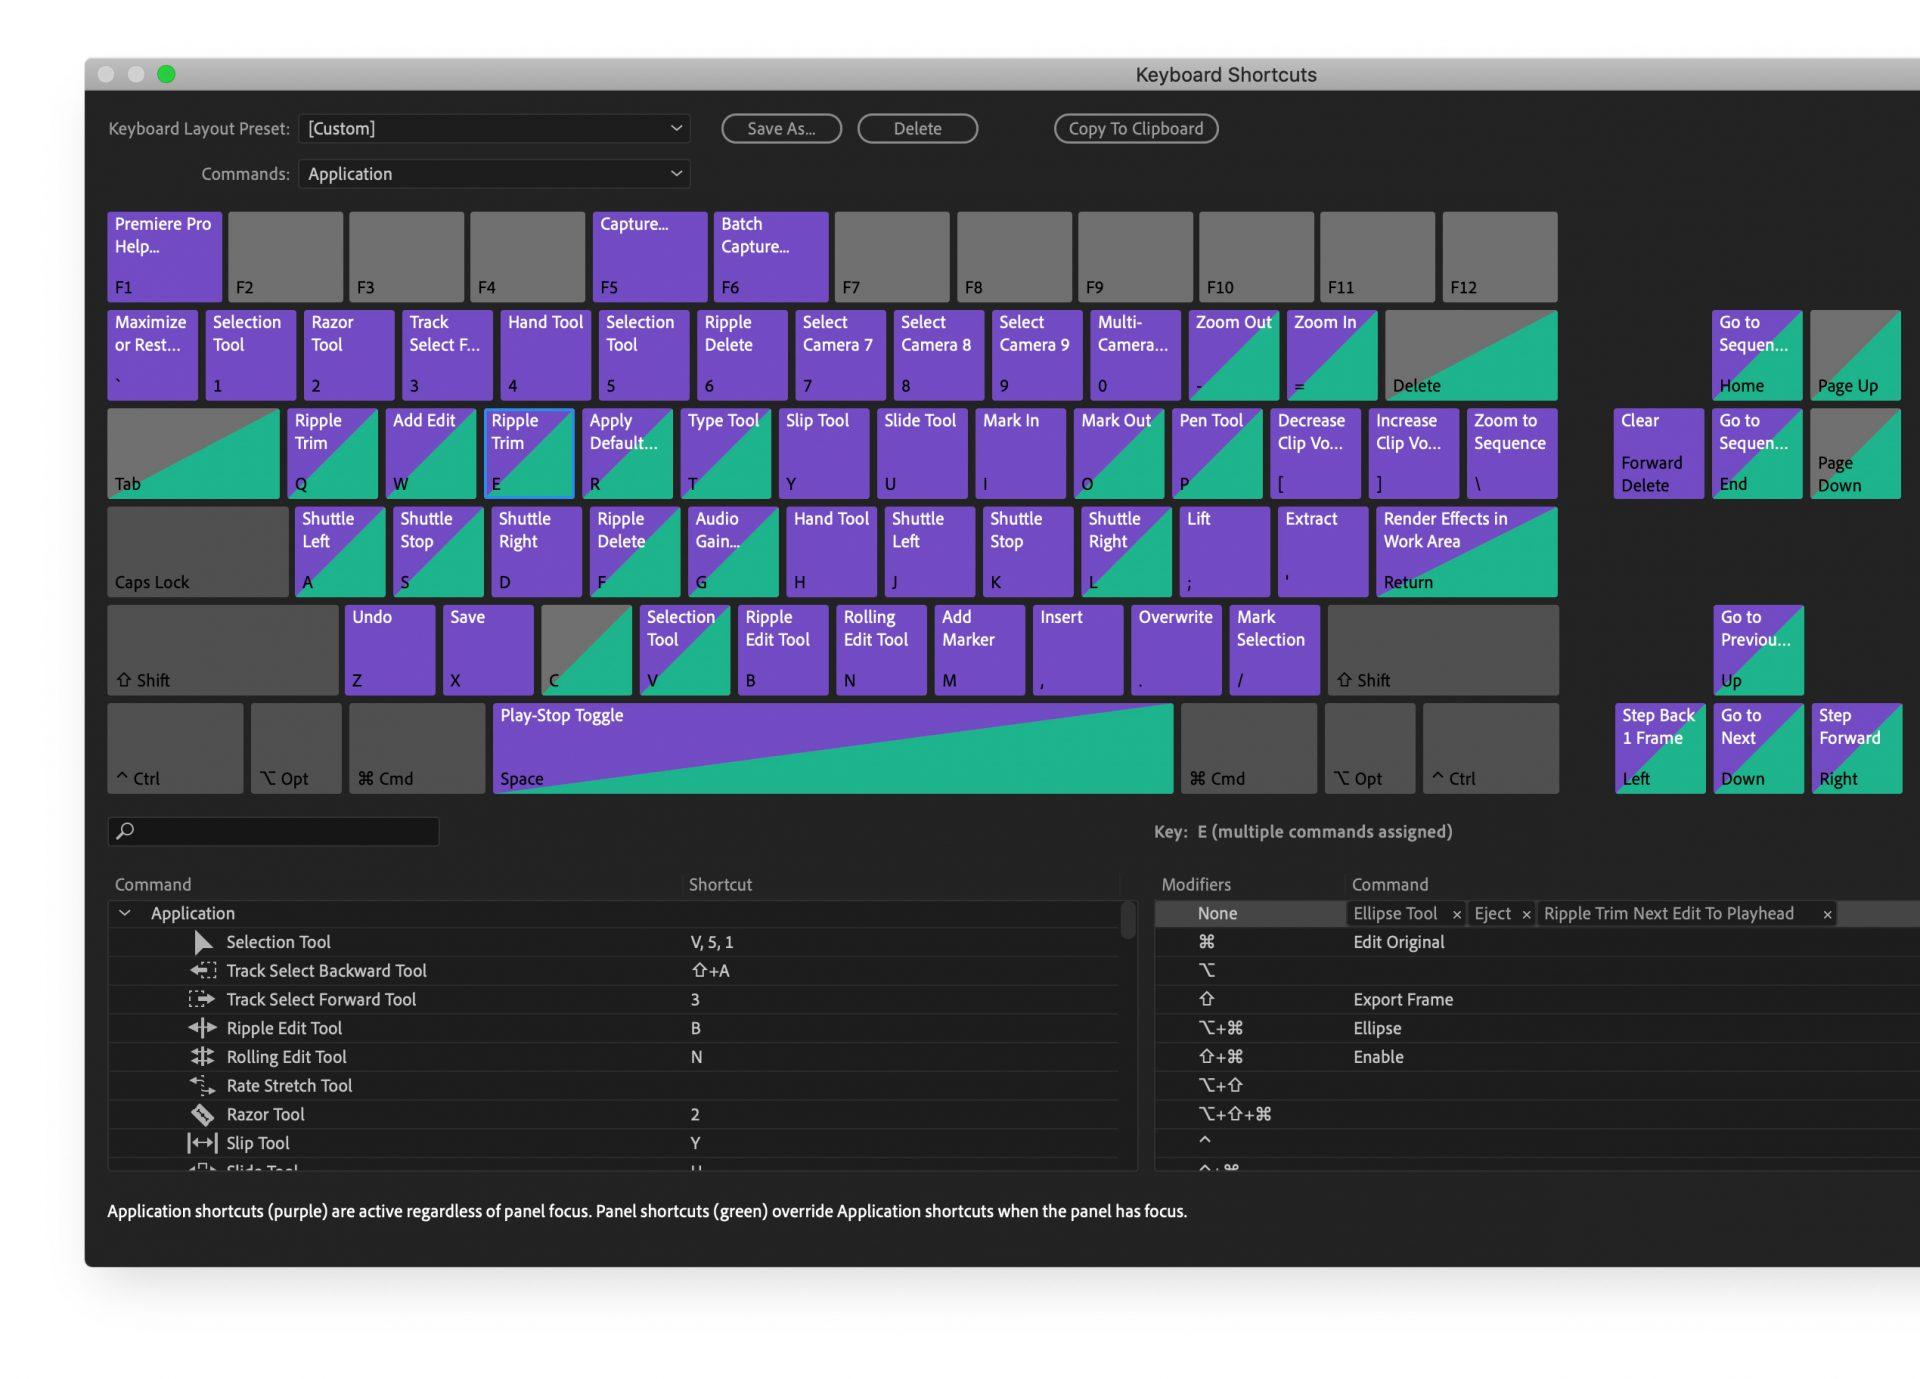Click the Rolling Edit Tool icon
The image size is (1920, 1379).
point(202,1057)
